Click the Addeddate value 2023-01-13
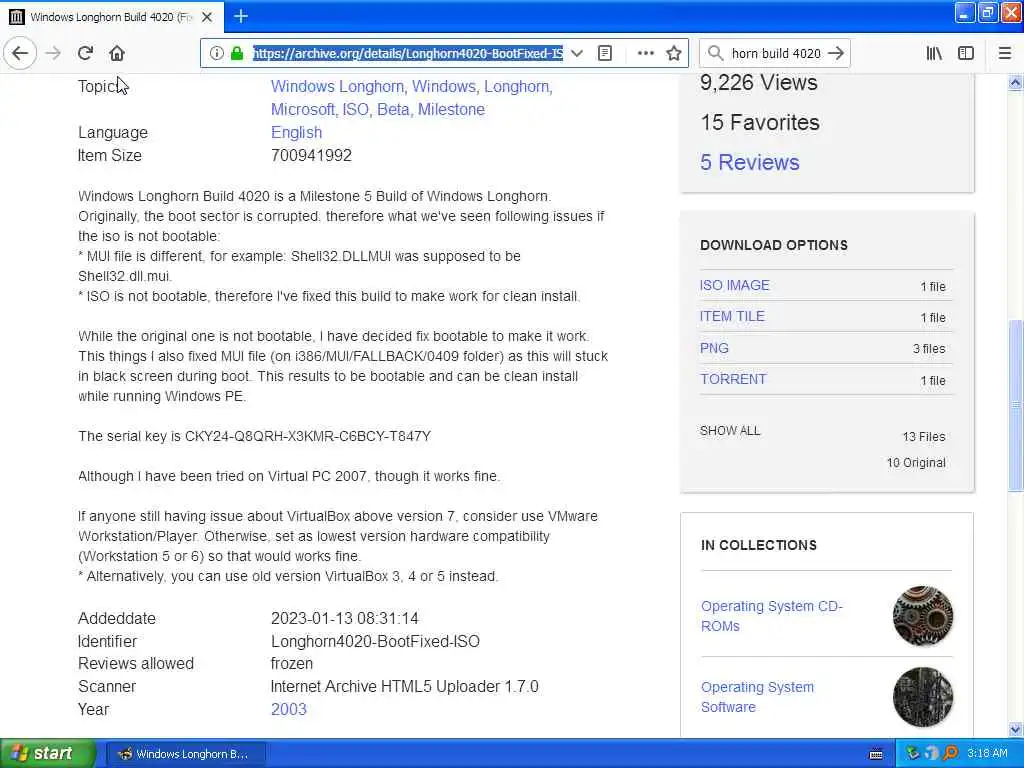1024x768 pixels. (345, 618)
